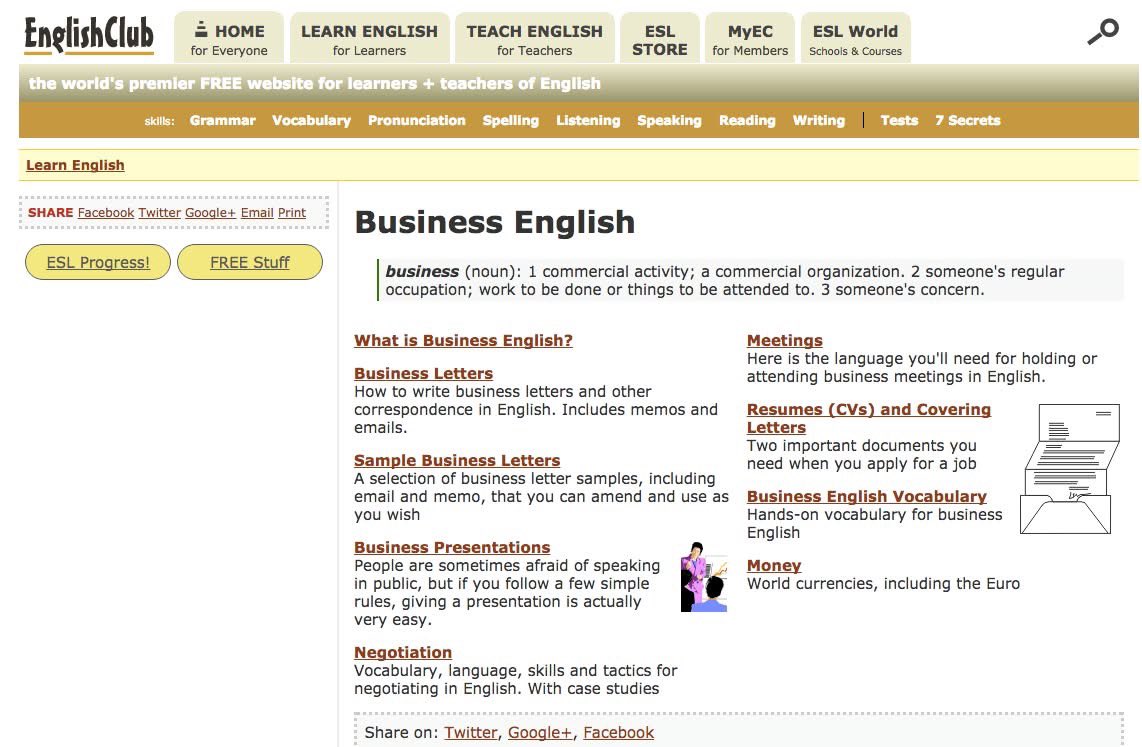Go to the Reading skill section

pyautogui.click(x=747, y=120)
